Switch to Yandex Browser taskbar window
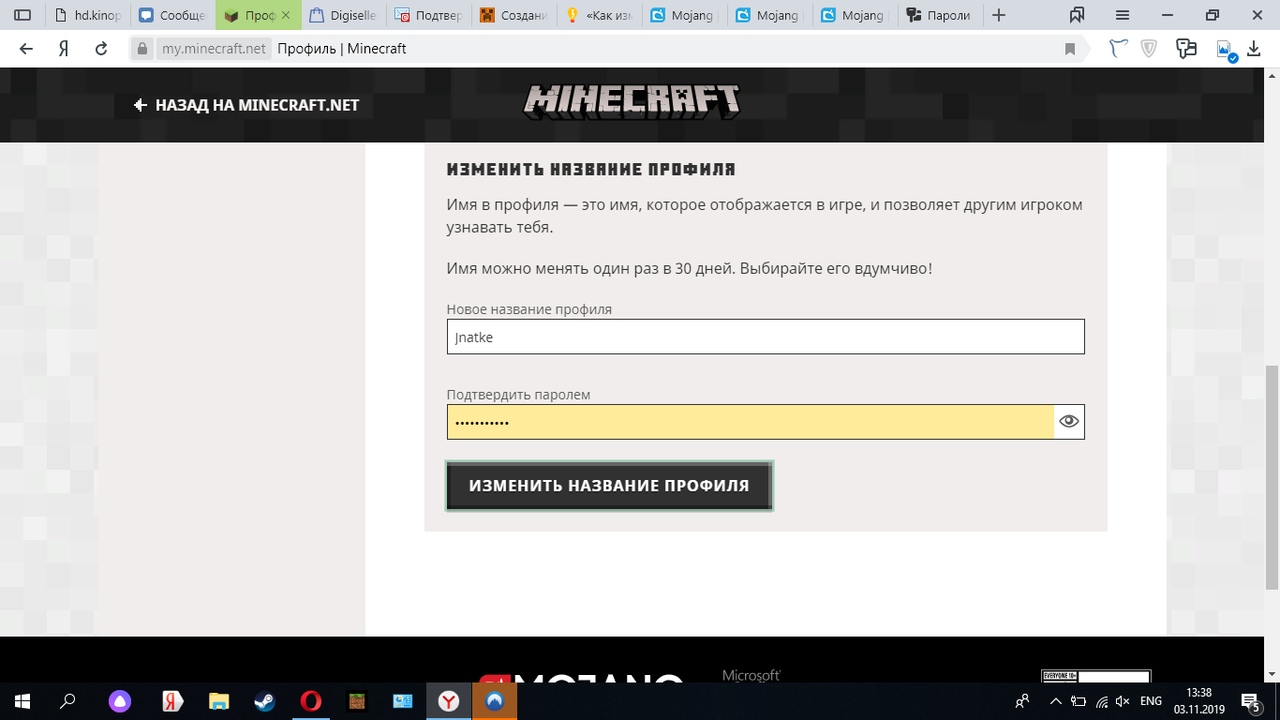This screenshot has height=720, width=1280. pos(449,701)
